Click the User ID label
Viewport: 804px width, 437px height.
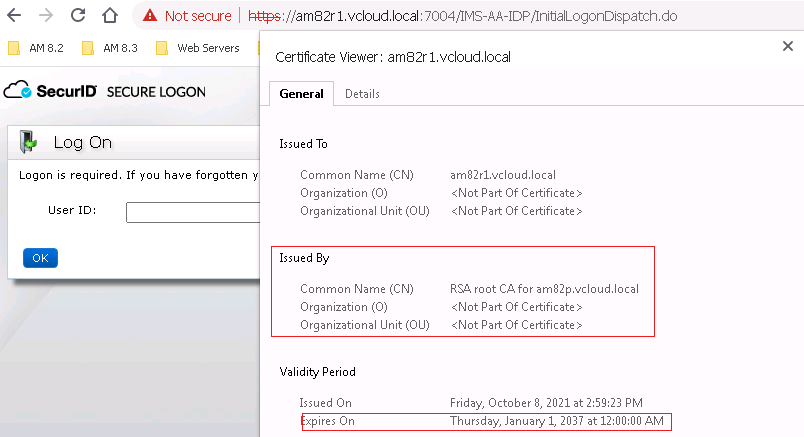72,210
